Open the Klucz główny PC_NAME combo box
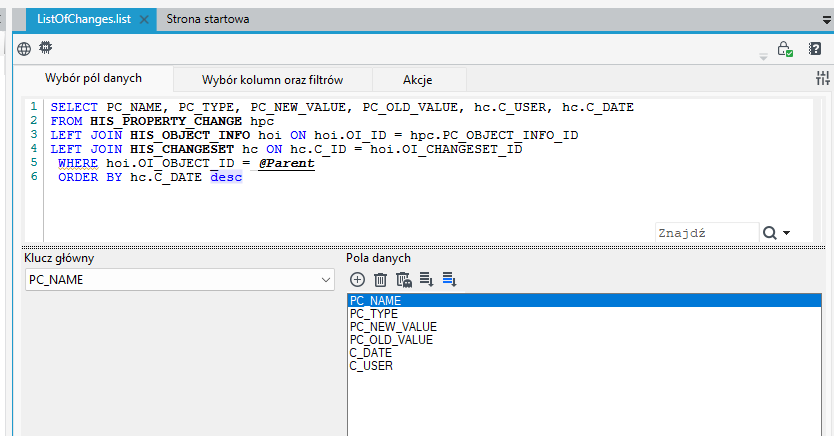Image resolution: width=834 pixels, height=436 pixels. pyautogui.click(x=180, y=280)
